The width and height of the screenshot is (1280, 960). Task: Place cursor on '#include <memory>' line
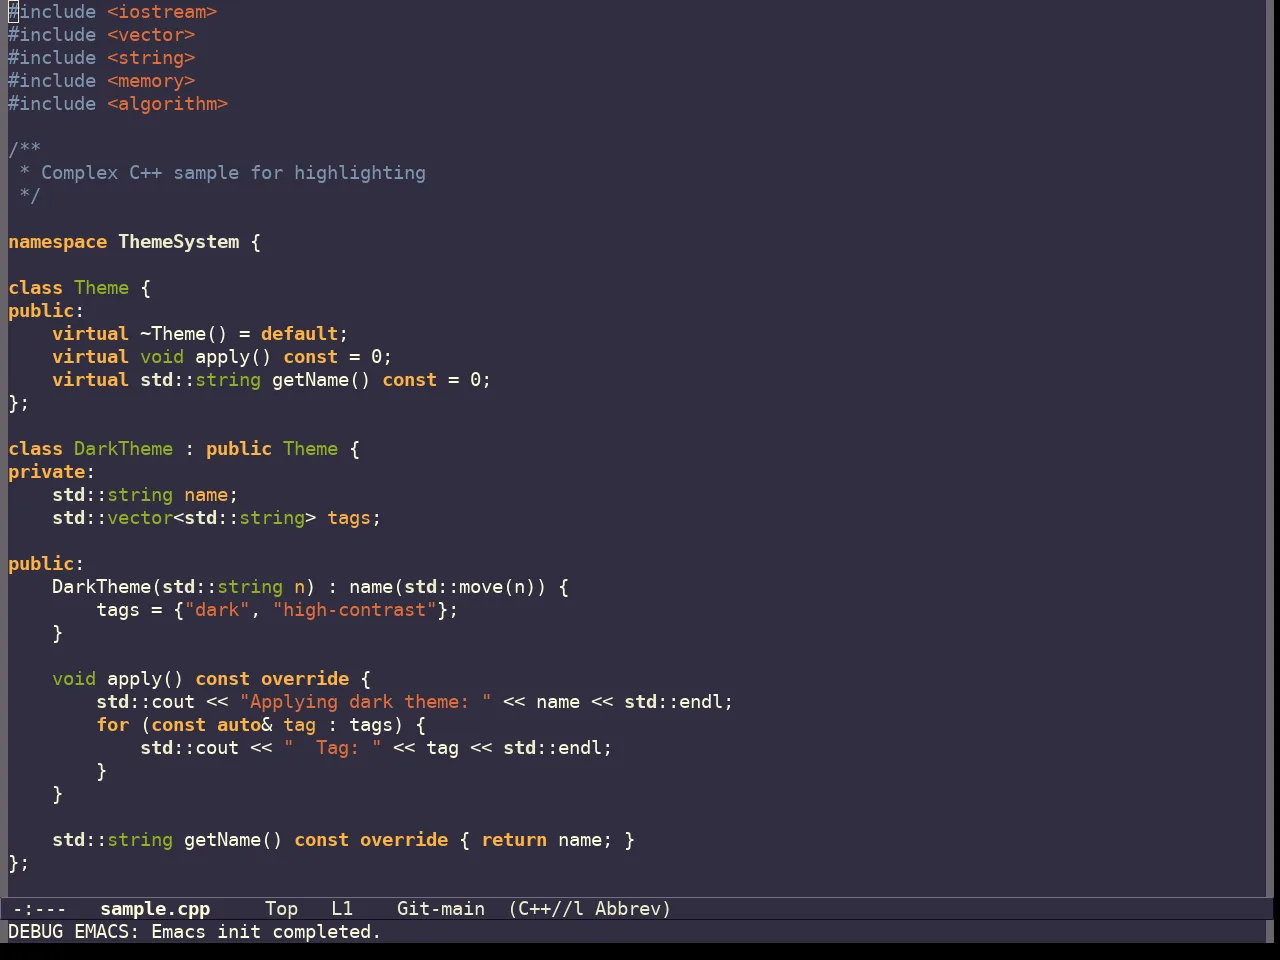(x=102, y=81)
